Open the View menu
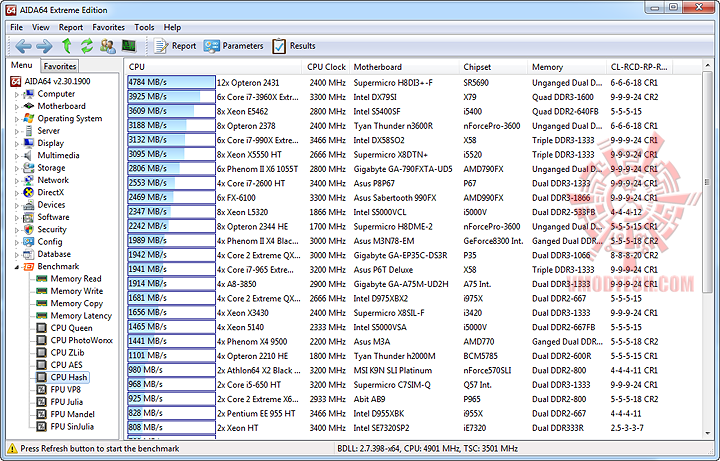This screenshot has width=720, height=461. [40, 28]
